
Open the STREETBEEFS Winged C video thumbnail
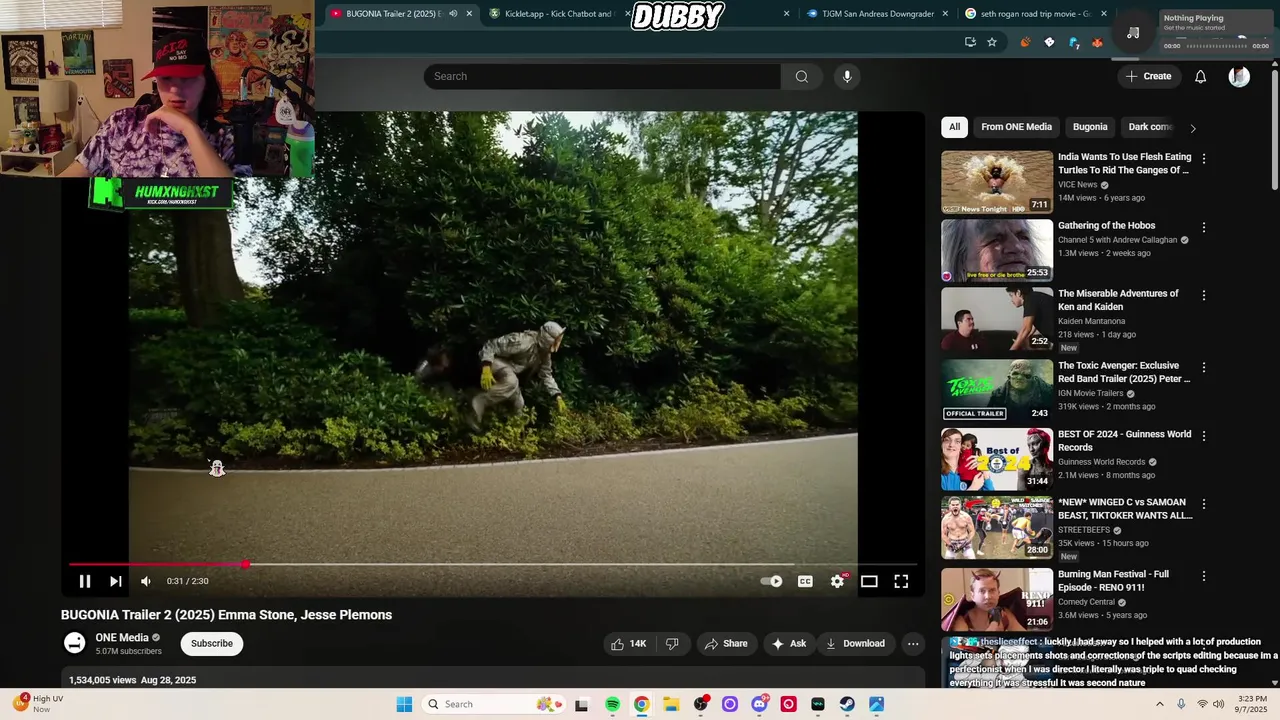(997, 527)
